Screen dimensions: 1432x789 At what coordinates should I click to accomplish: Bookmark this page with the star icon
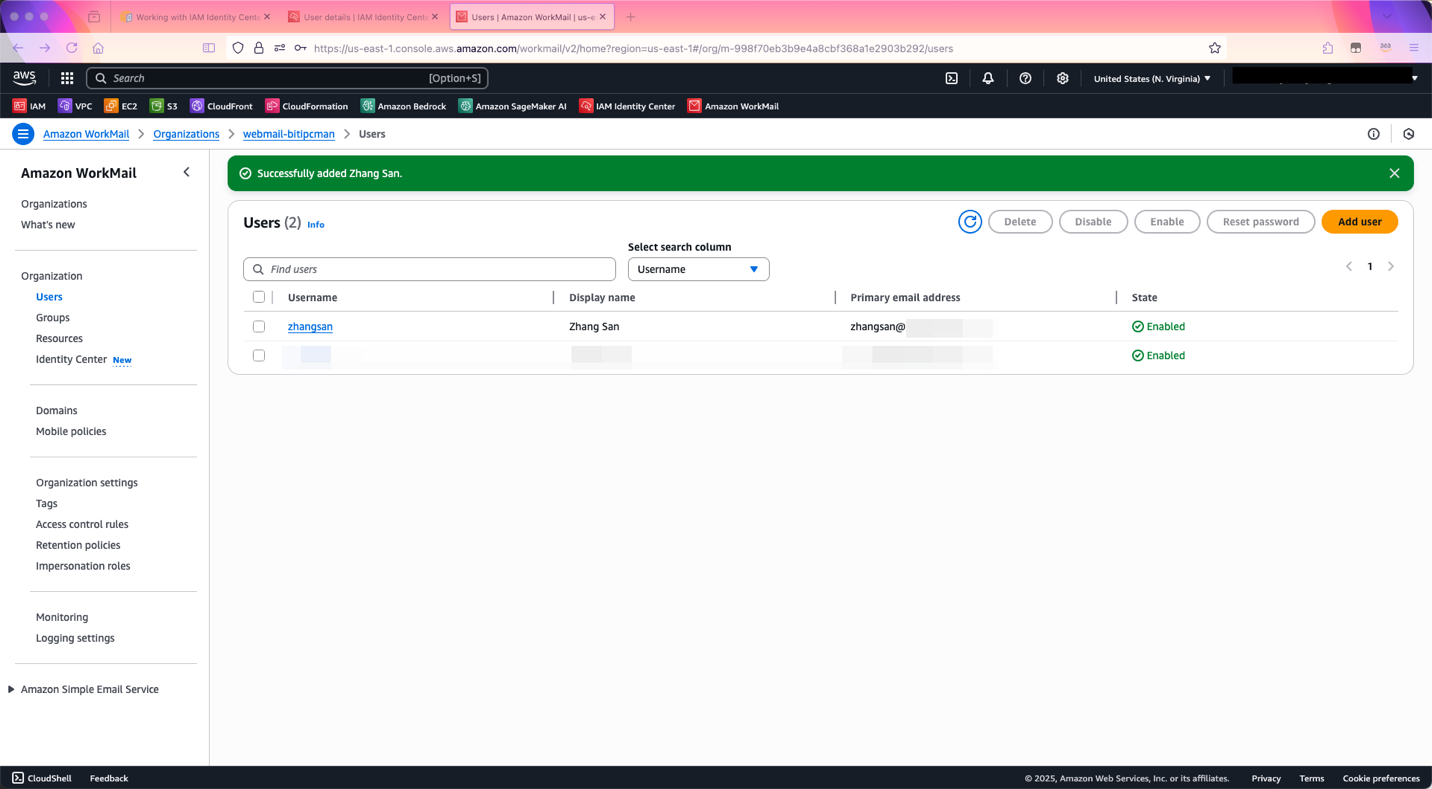1215,48
